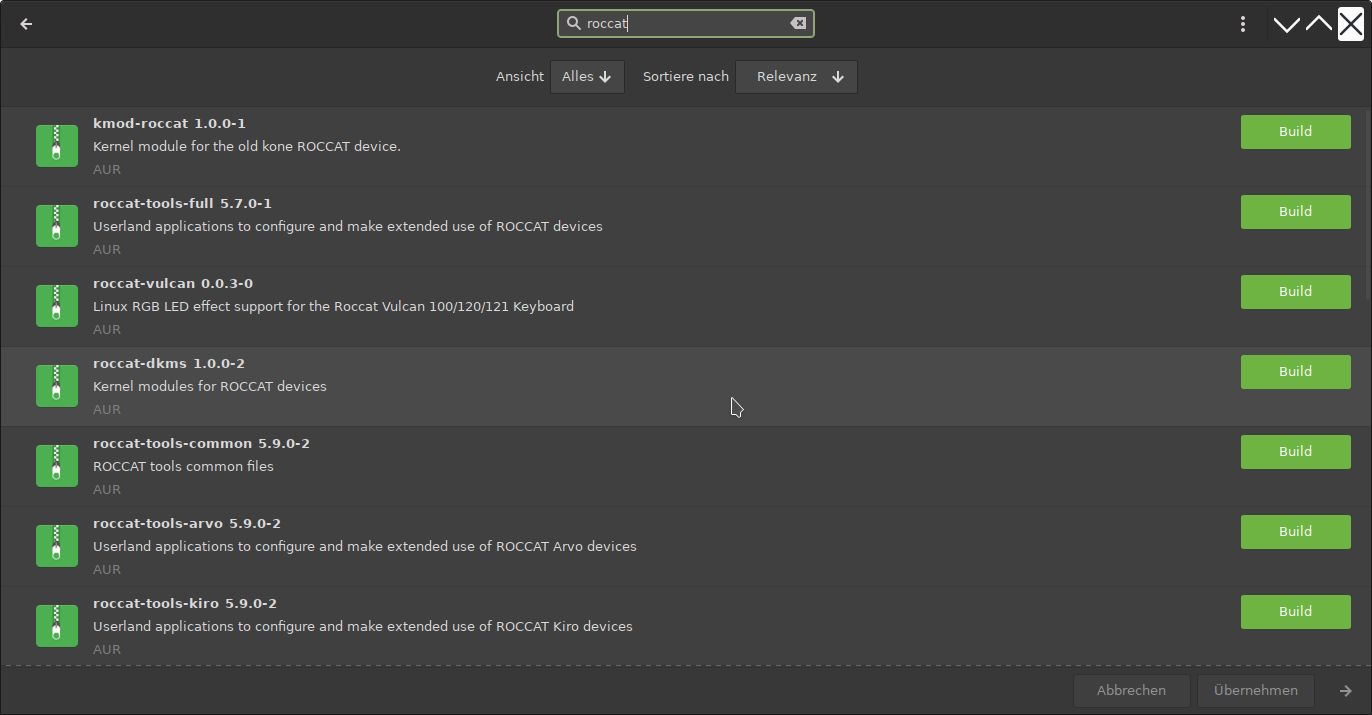Click 'Kernel module for the old kone' description
This screenshot has width=1372, height=715.
(247, 146)
